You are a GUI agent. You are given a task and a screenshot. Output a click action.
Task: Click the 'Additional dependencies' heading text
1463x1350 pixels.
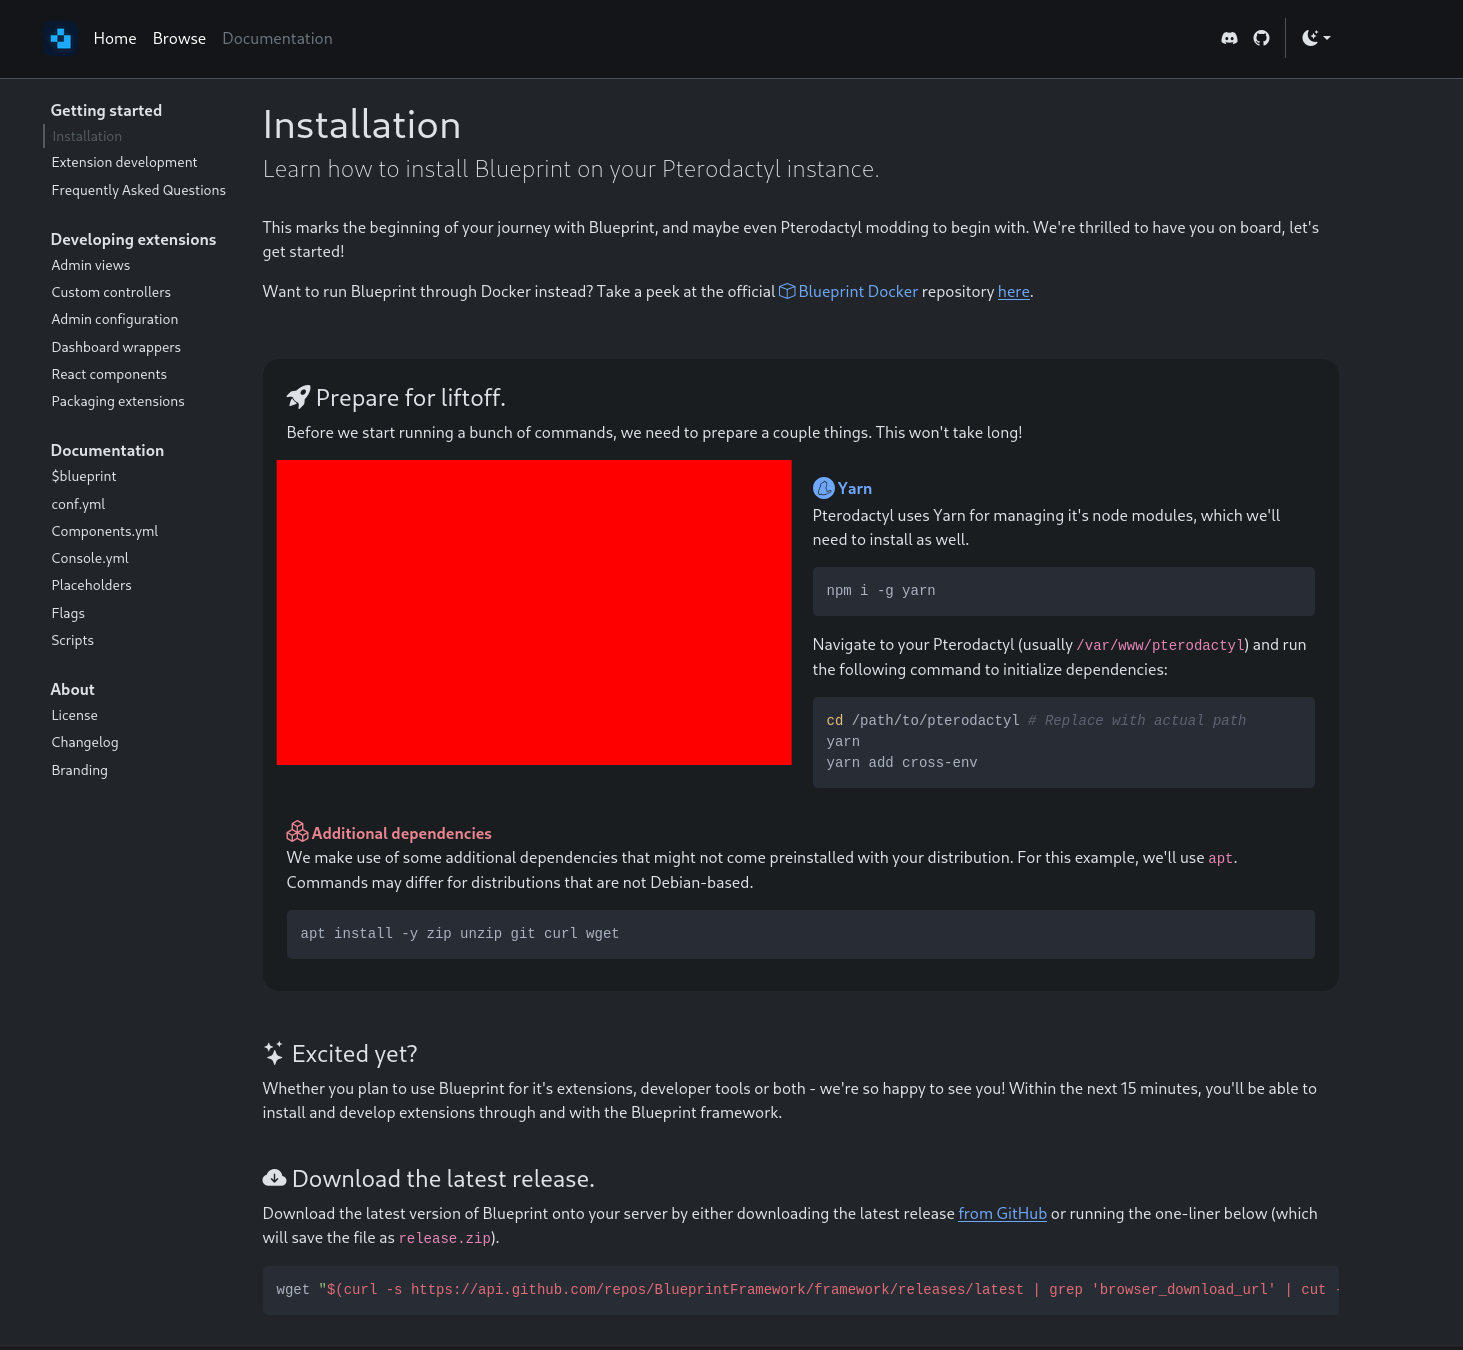tap(401, 833)
